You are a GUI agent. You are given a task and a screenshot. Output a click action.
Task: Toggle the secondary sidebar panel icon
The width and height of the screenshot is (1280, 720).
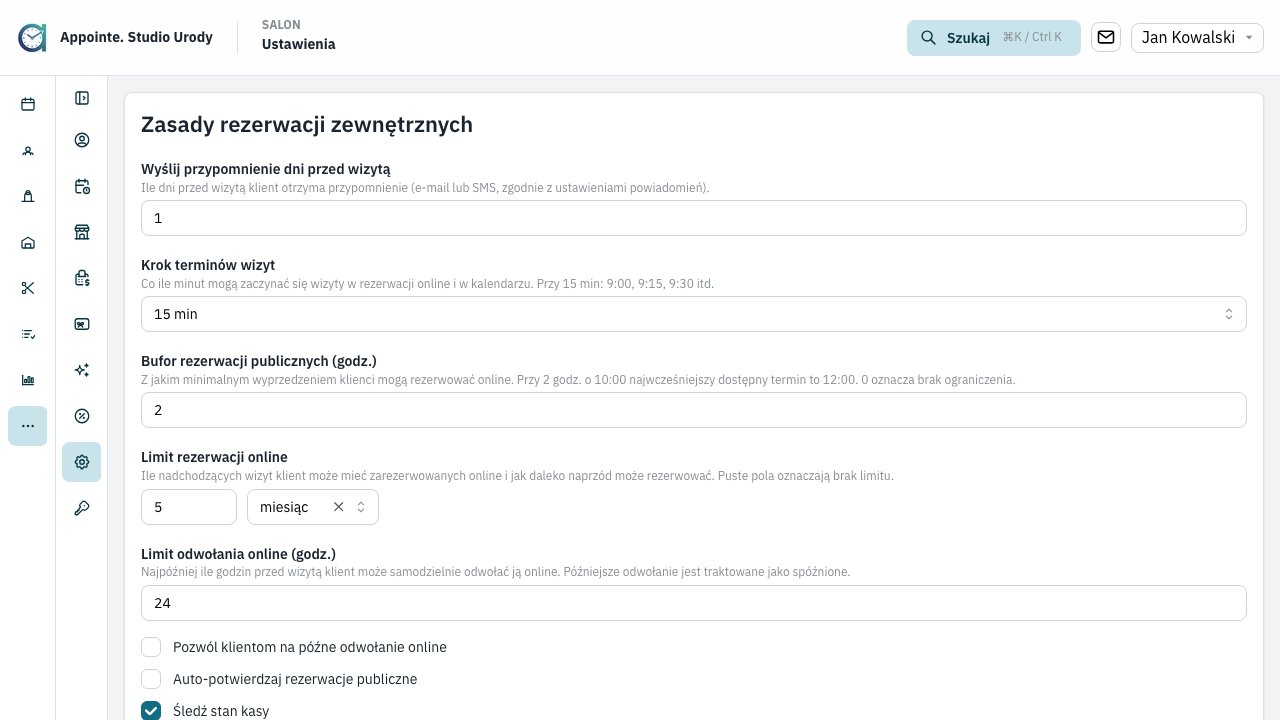click(x=82, y=98)
